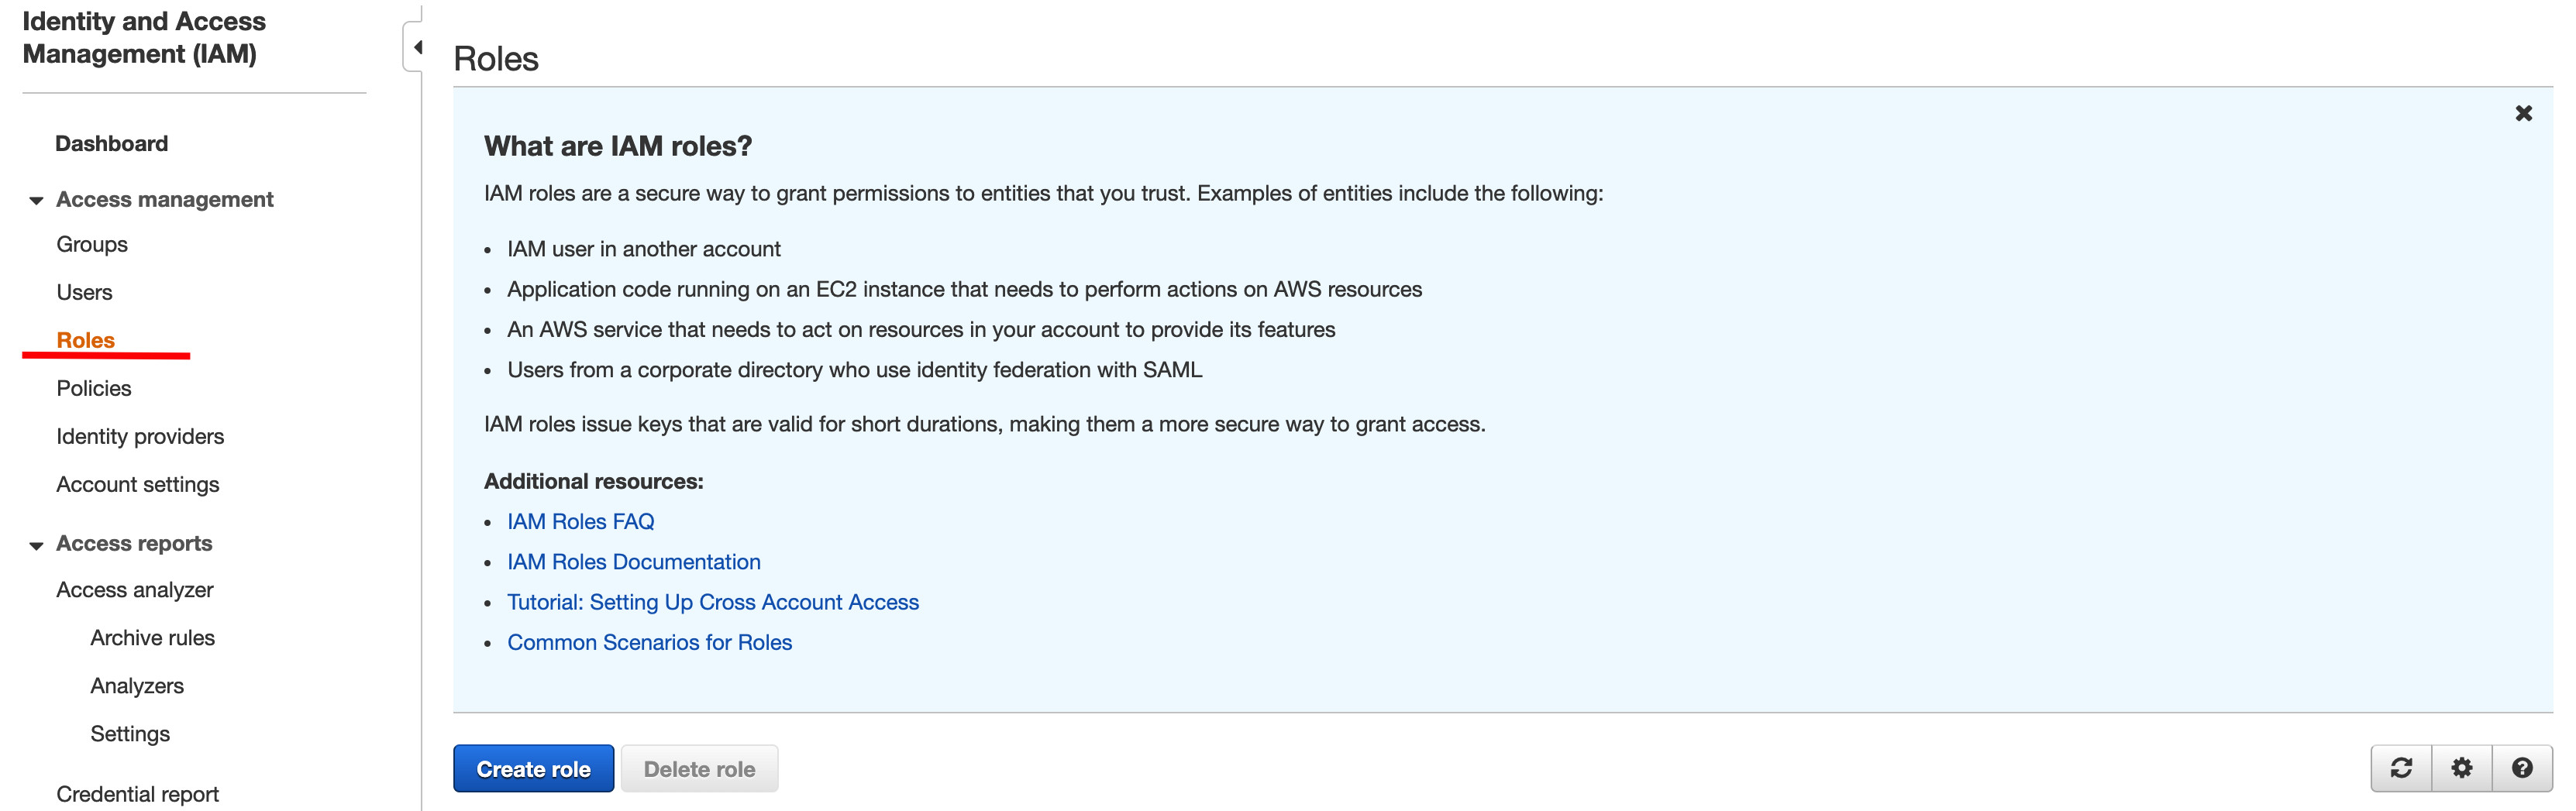Open the settings gear icon
Viewport: 2576px width, 811px height.
pyautogui.click(x=2461, y=768)
